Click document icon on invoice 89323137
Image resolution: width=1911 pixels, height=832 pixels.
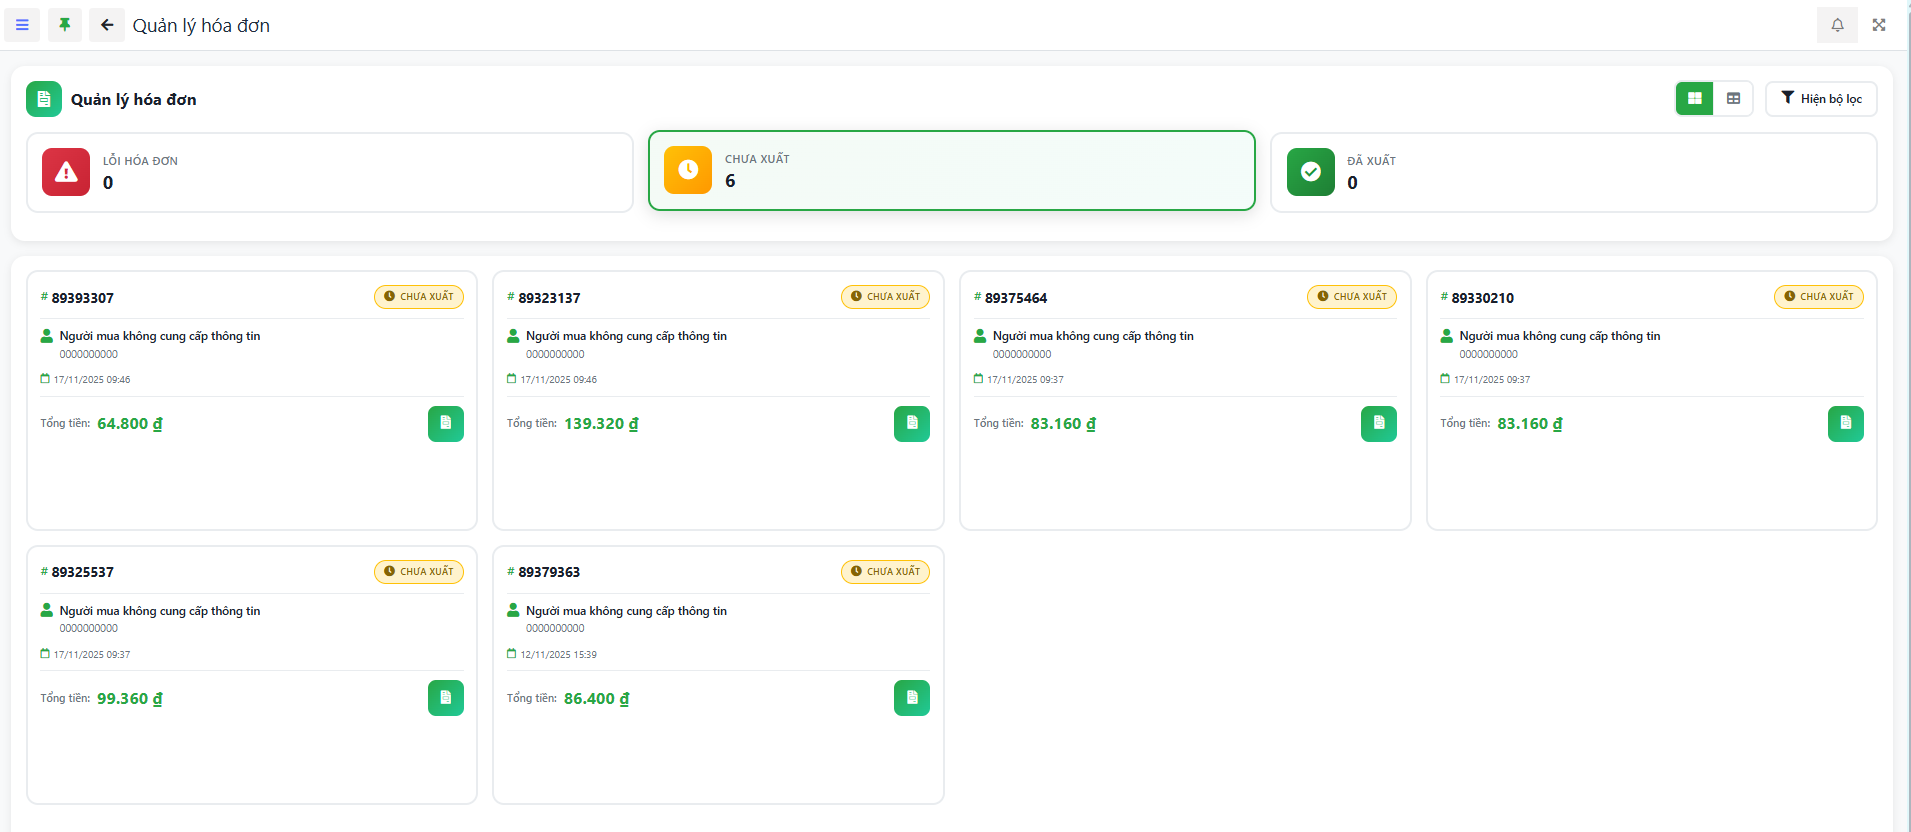coord(912,424)
